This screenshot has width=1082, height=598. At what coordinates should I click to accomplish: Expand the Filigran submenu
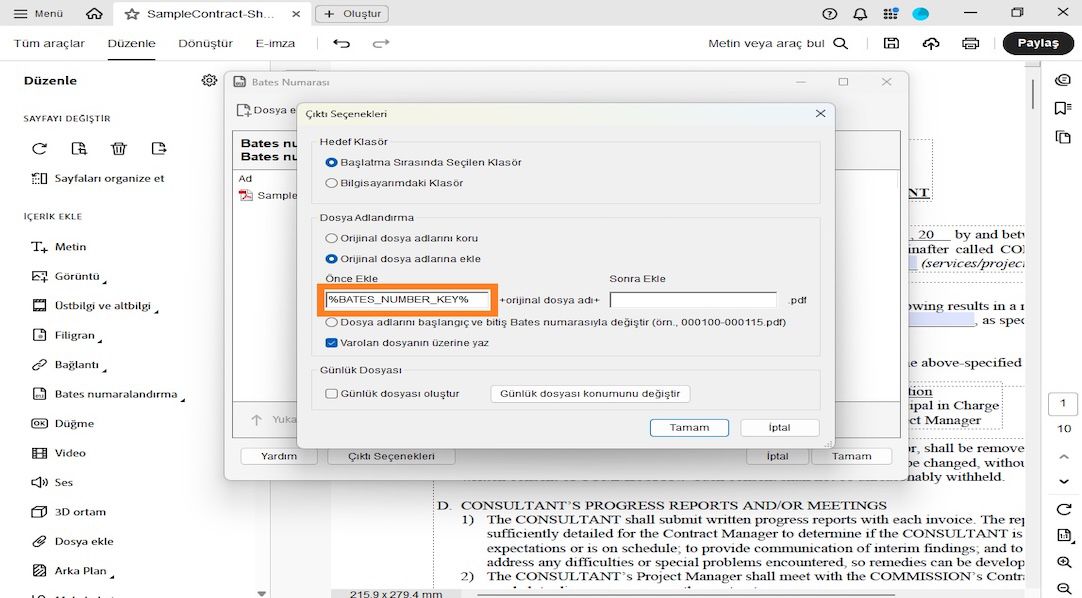(100, 340)
